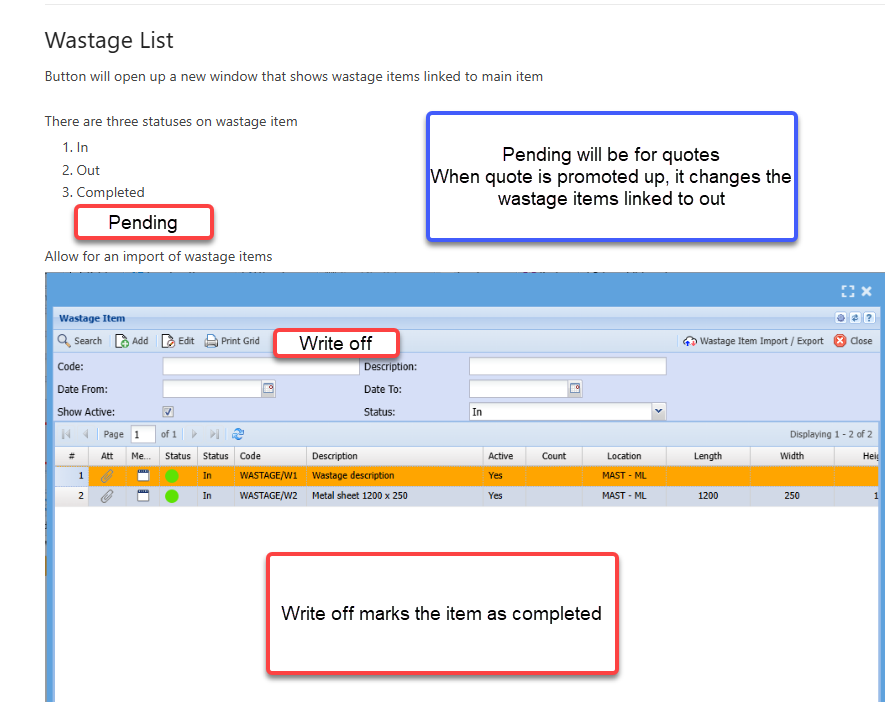Image resolution: width=896 pixels, height=710 pixels.
Task: Sort by the Location column header
Action: 624,456
